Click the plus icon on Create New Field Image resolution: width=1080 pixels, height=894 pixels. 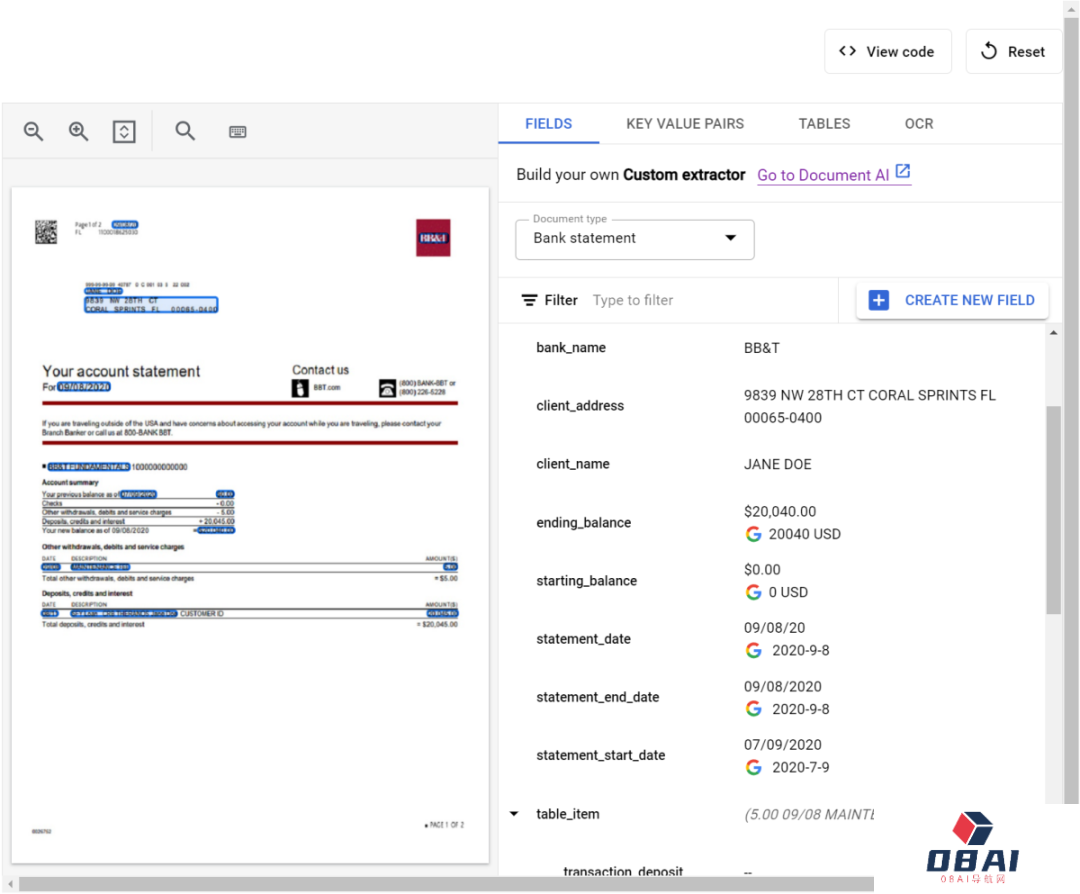pos(879,300)
